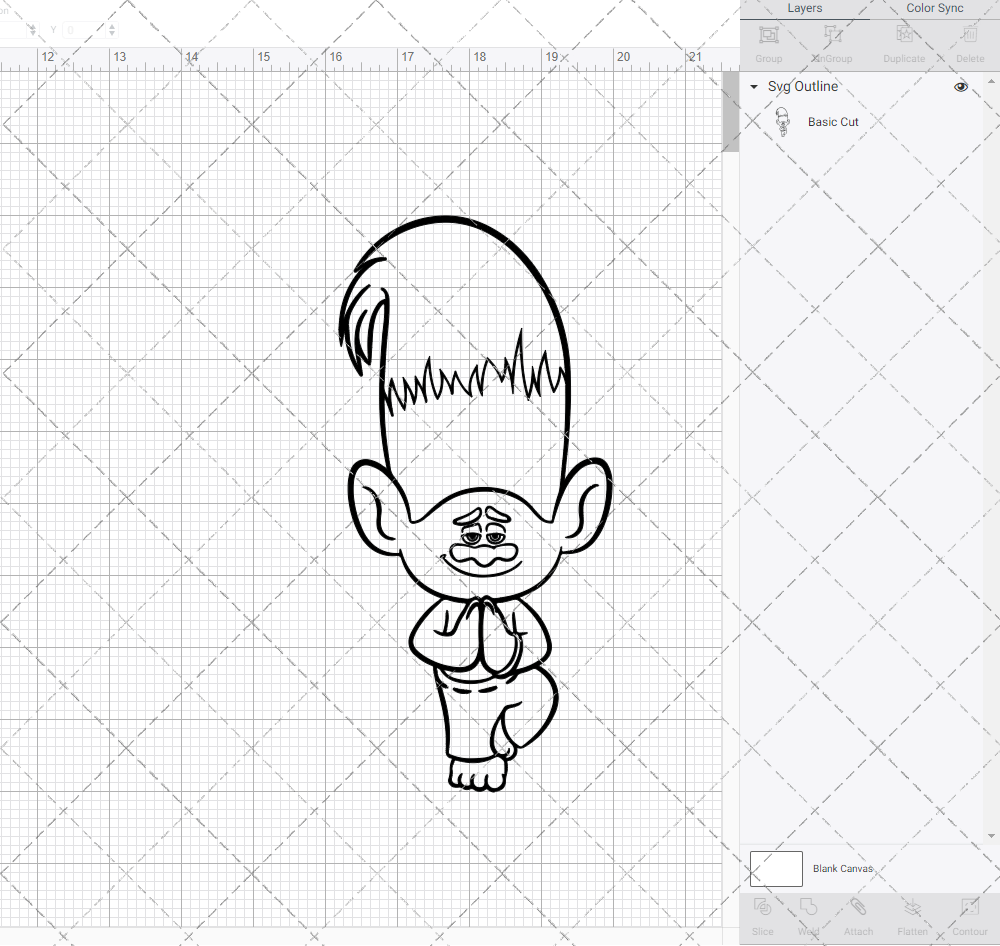Click the Delete icon

click(x=969, y=42)
